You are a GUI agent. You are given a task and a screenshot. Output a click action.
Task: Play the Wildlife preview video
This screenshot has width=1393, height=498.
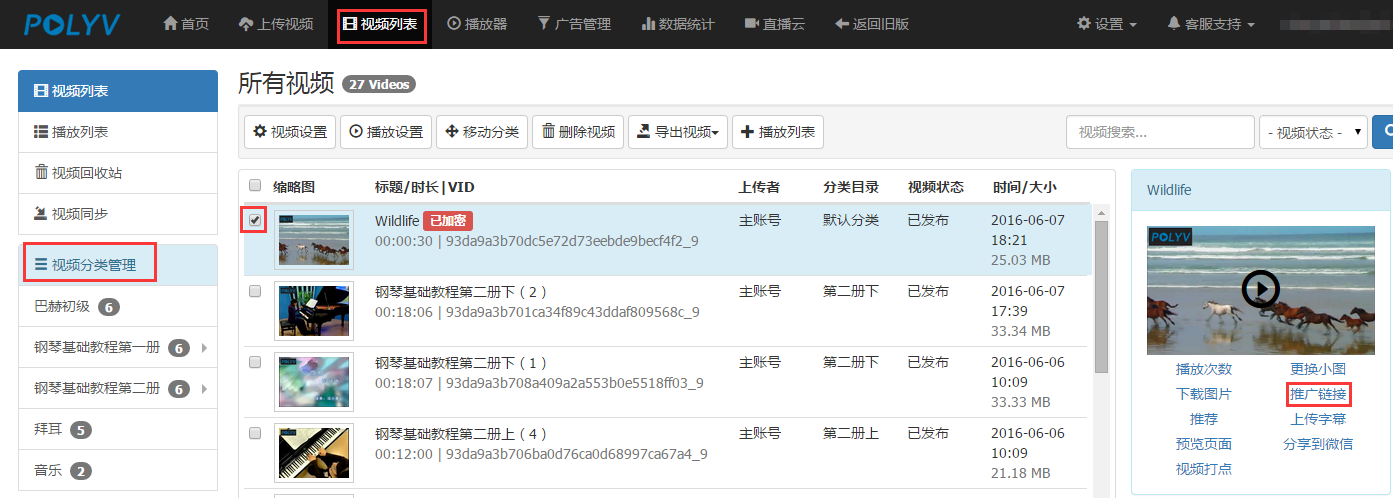(1261, 289)
